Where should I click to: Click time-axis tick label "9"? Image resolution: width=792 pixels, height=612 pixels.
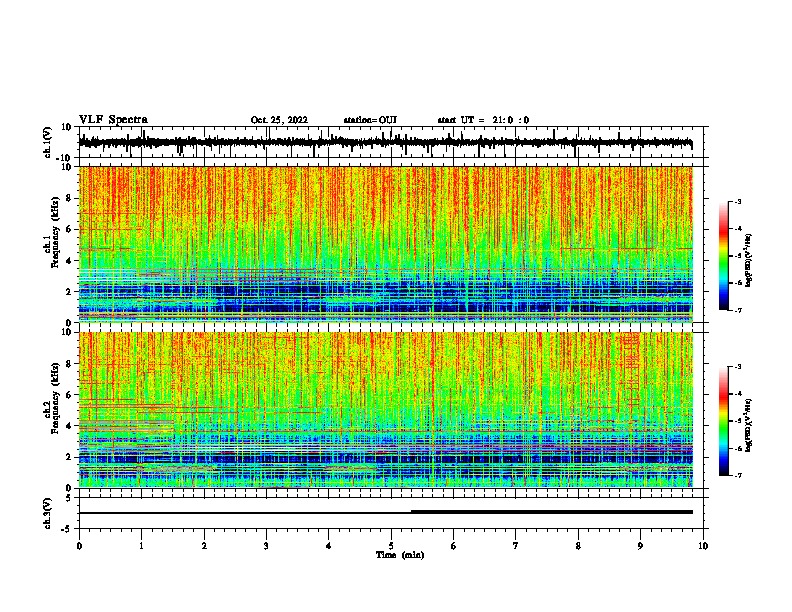click(x=640, y=546)
